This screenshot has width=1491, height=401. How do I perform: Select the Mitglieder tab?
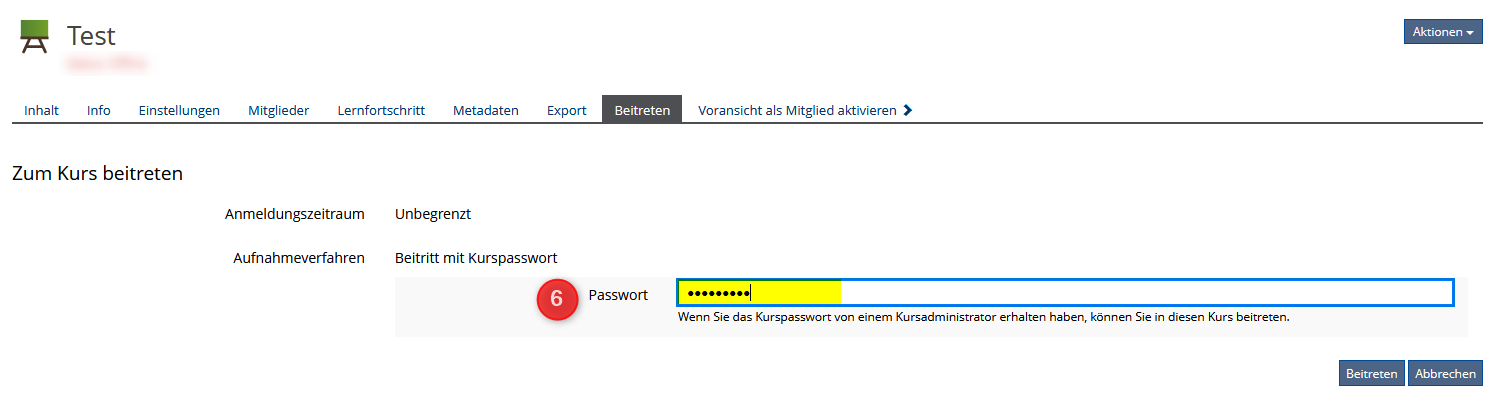[x=278, y=110]
